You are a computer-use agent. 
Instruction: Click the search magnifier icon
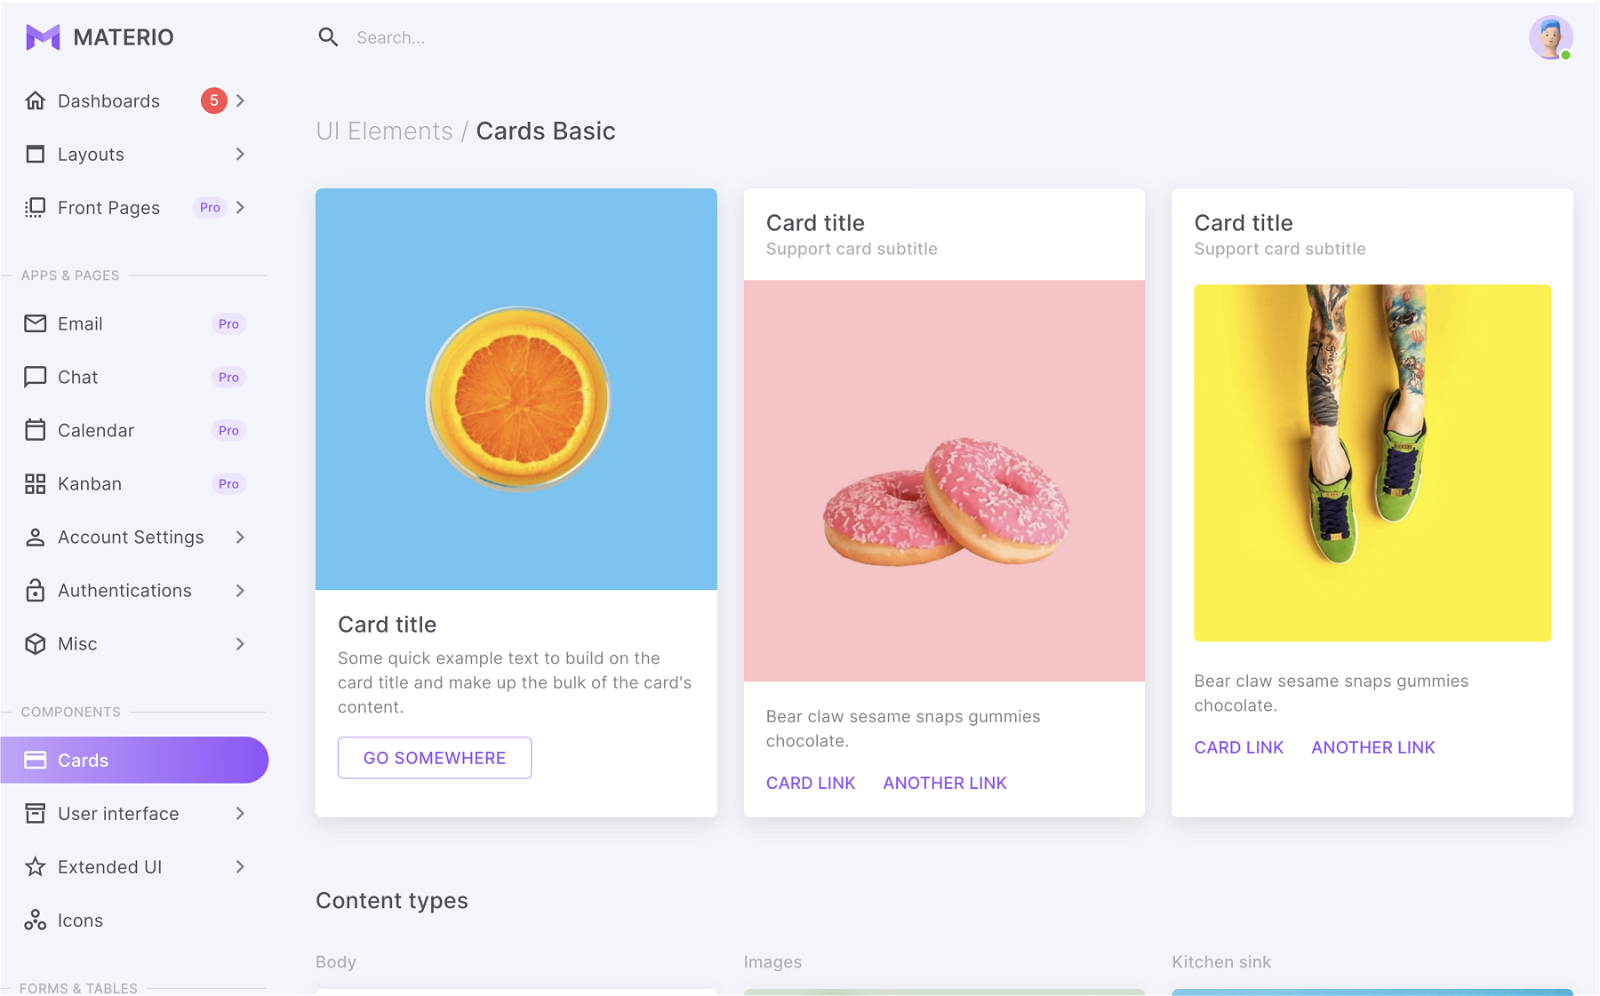point(328,38)
